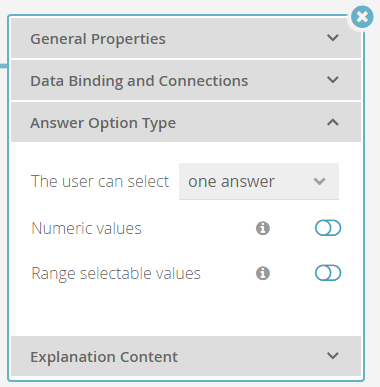Viewport: 380px width, 387px height.
Task: Click the info icon beside Range selectable values
Action: (x=263, y=273)
